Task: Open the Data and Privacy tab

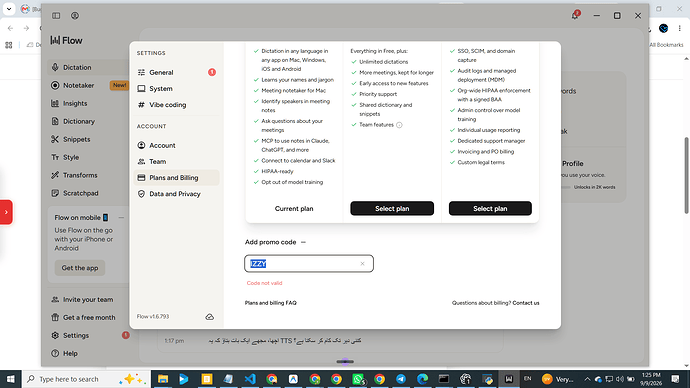Action: tap(176, 194)
